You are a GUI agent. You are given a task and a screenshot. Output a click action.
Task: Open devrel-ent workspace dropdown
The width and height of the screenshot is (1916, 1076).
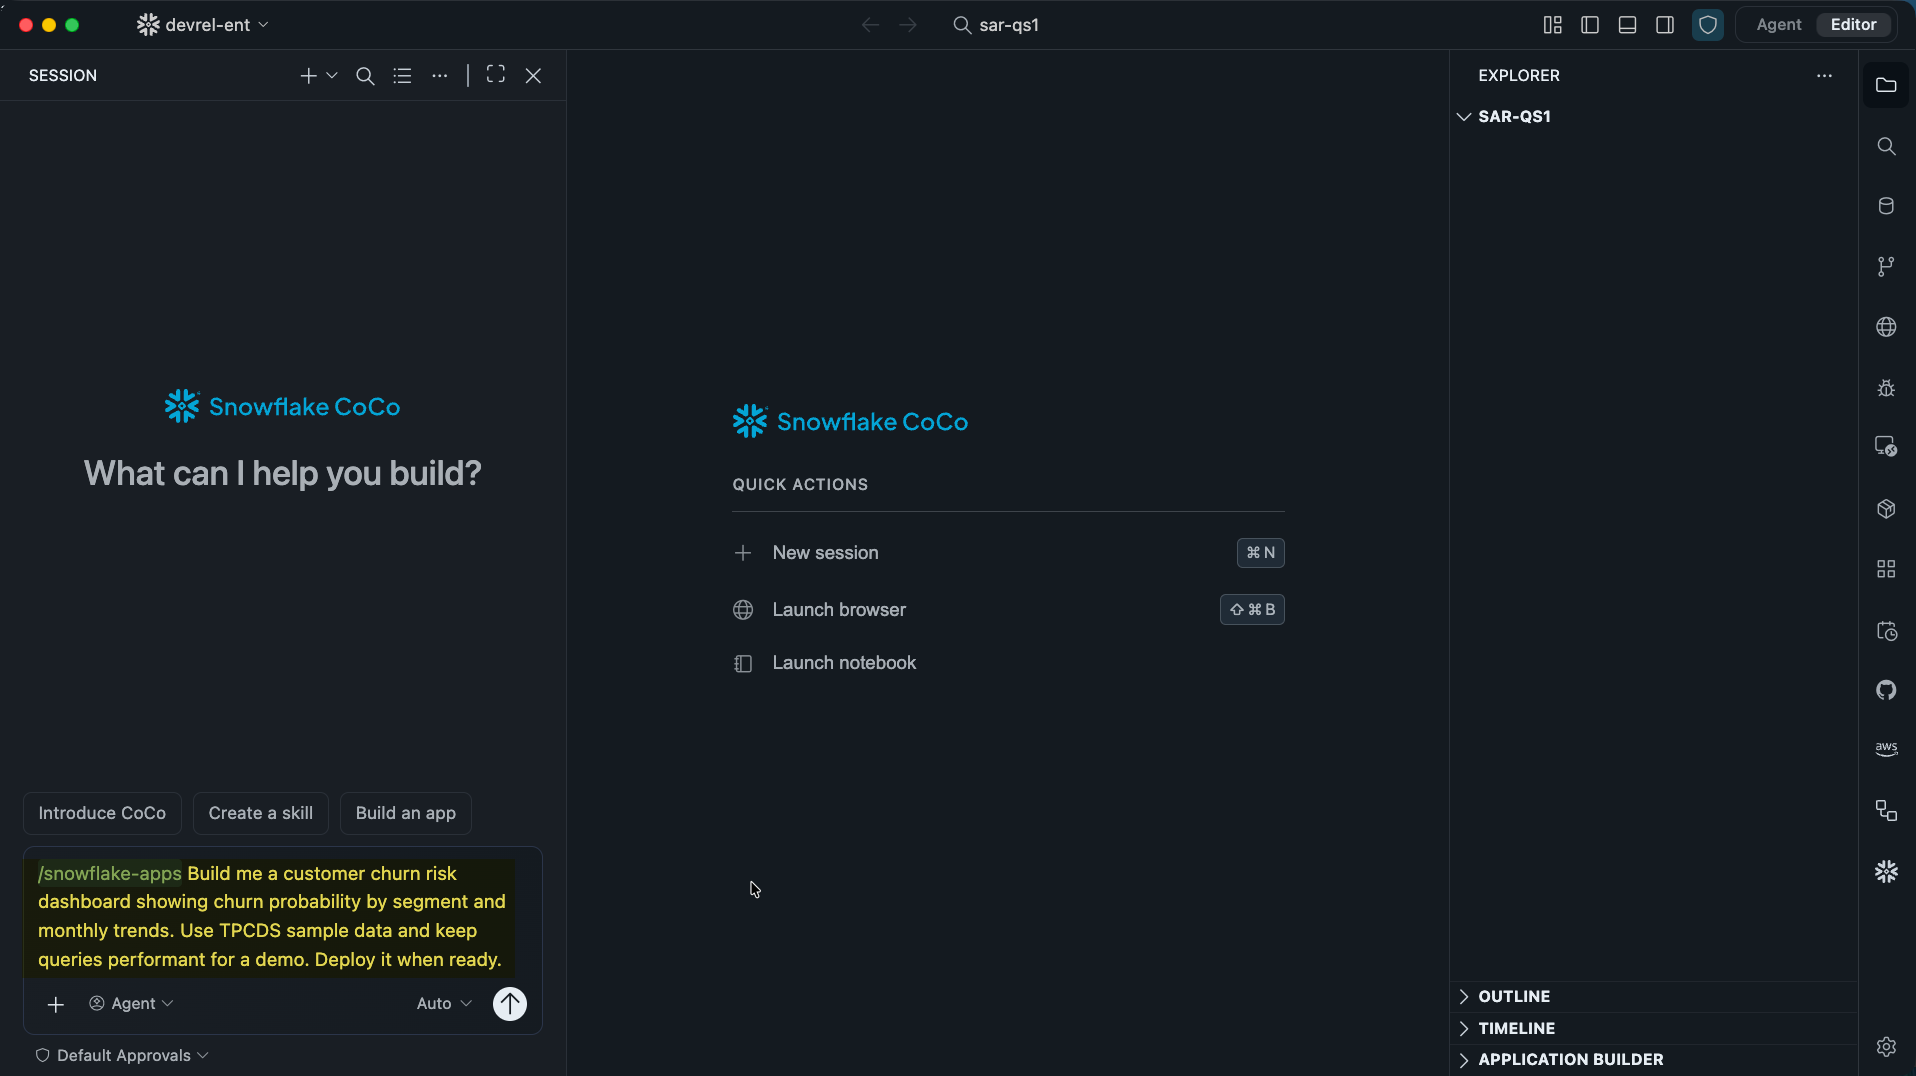[x=203, y=25]
